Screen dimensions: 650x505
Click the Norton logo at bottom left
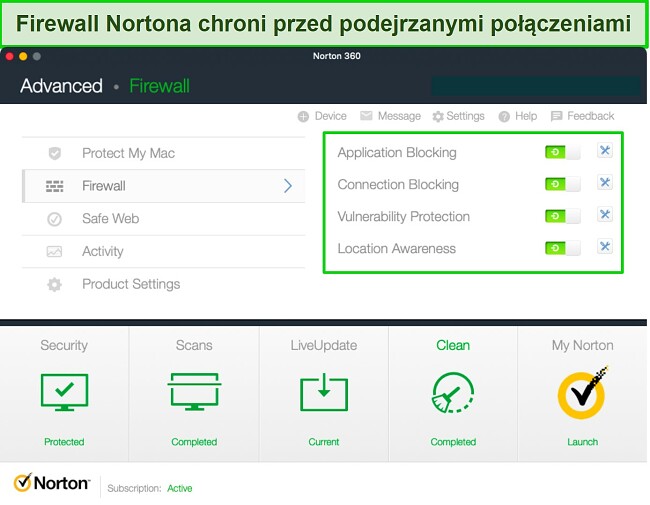tap(51, 483)
